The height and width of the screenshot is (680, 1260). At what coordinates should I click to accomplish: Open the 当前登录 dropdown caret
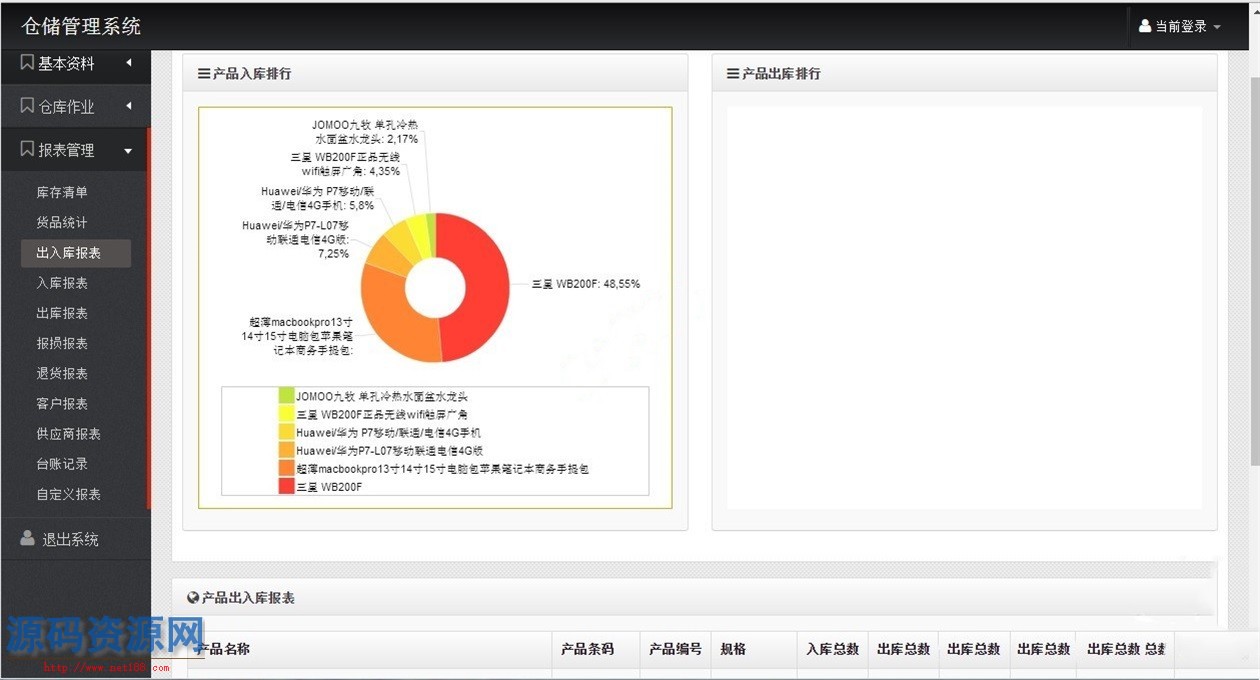[x=1217, y=27]
